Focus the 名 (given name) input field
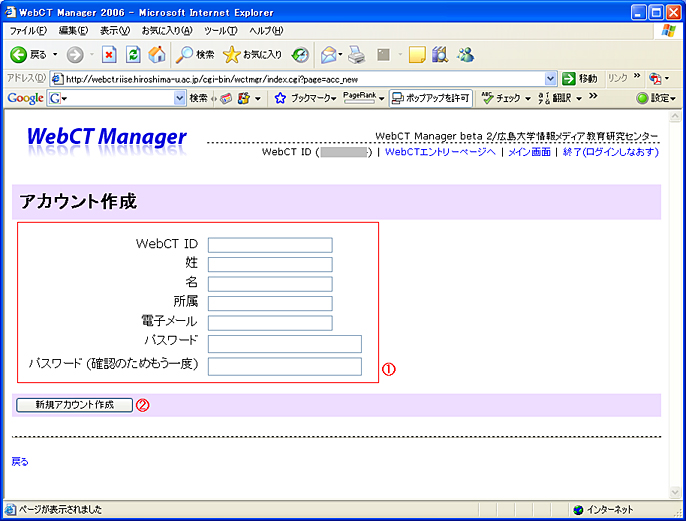This screenshot has height=521, width=686. coord(270,284)
